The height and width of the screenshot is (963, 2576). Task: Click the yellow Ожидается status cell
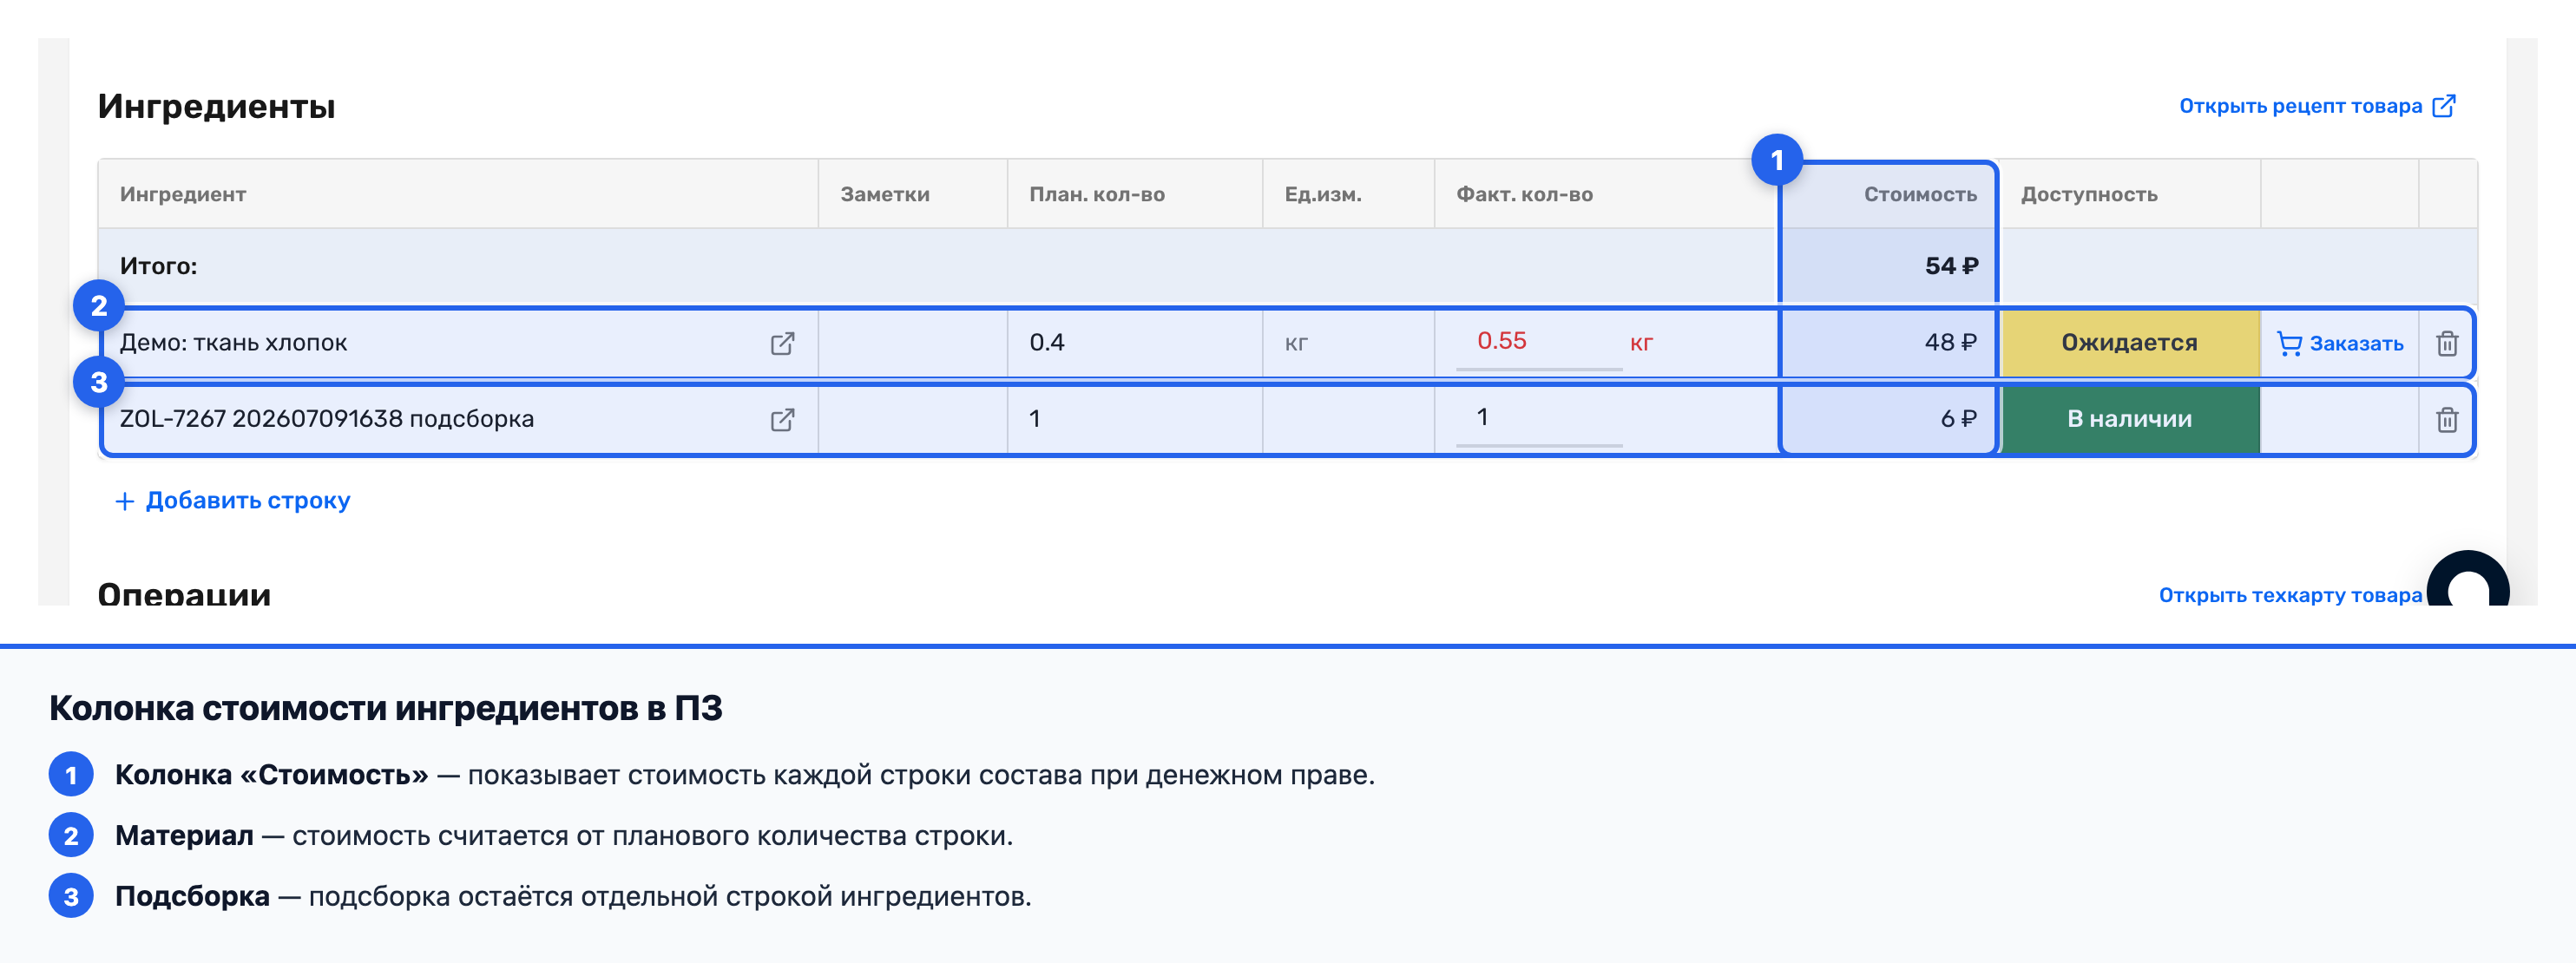coord(2129,343)
